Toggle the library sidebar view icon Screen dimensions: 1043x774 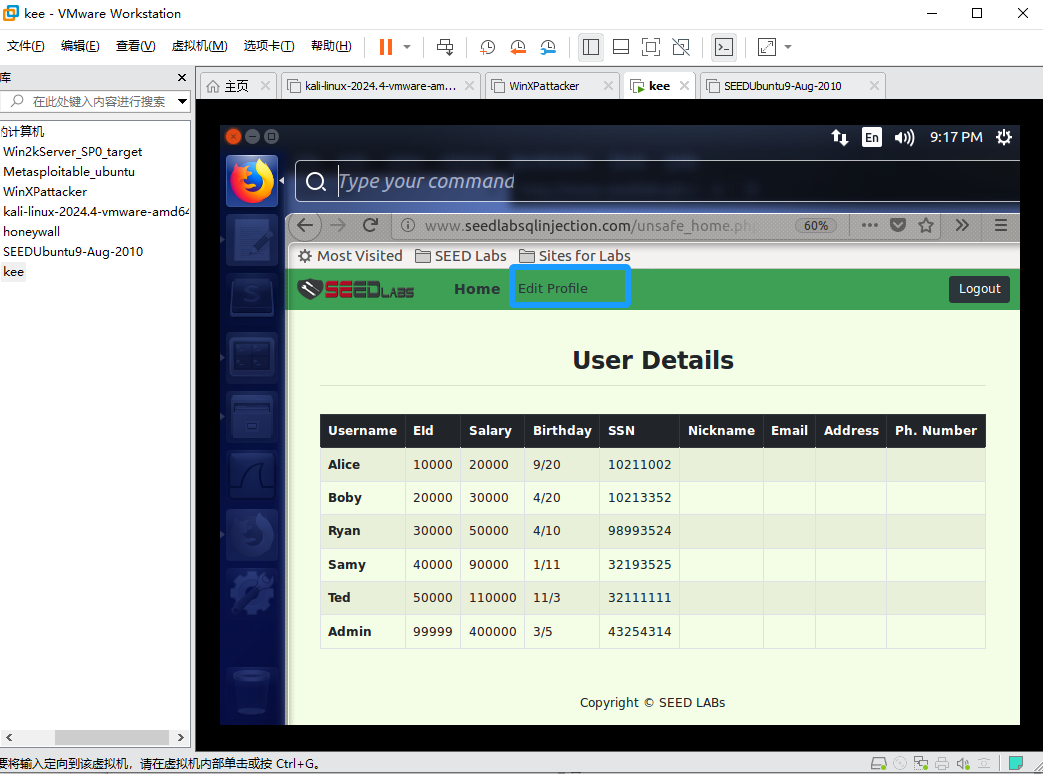coord(591,47)
